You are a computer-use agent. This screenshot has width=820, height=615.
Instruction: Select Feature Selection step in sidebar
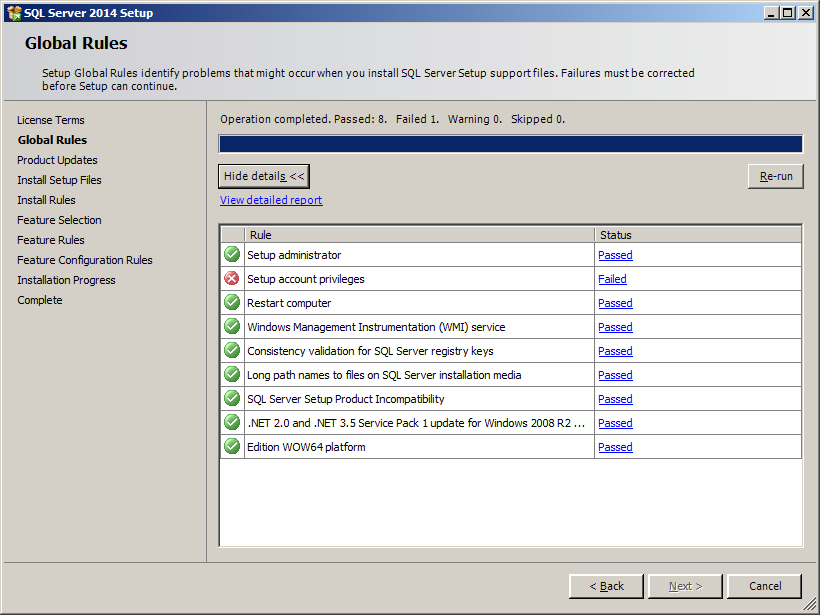[x=59, y=220]
